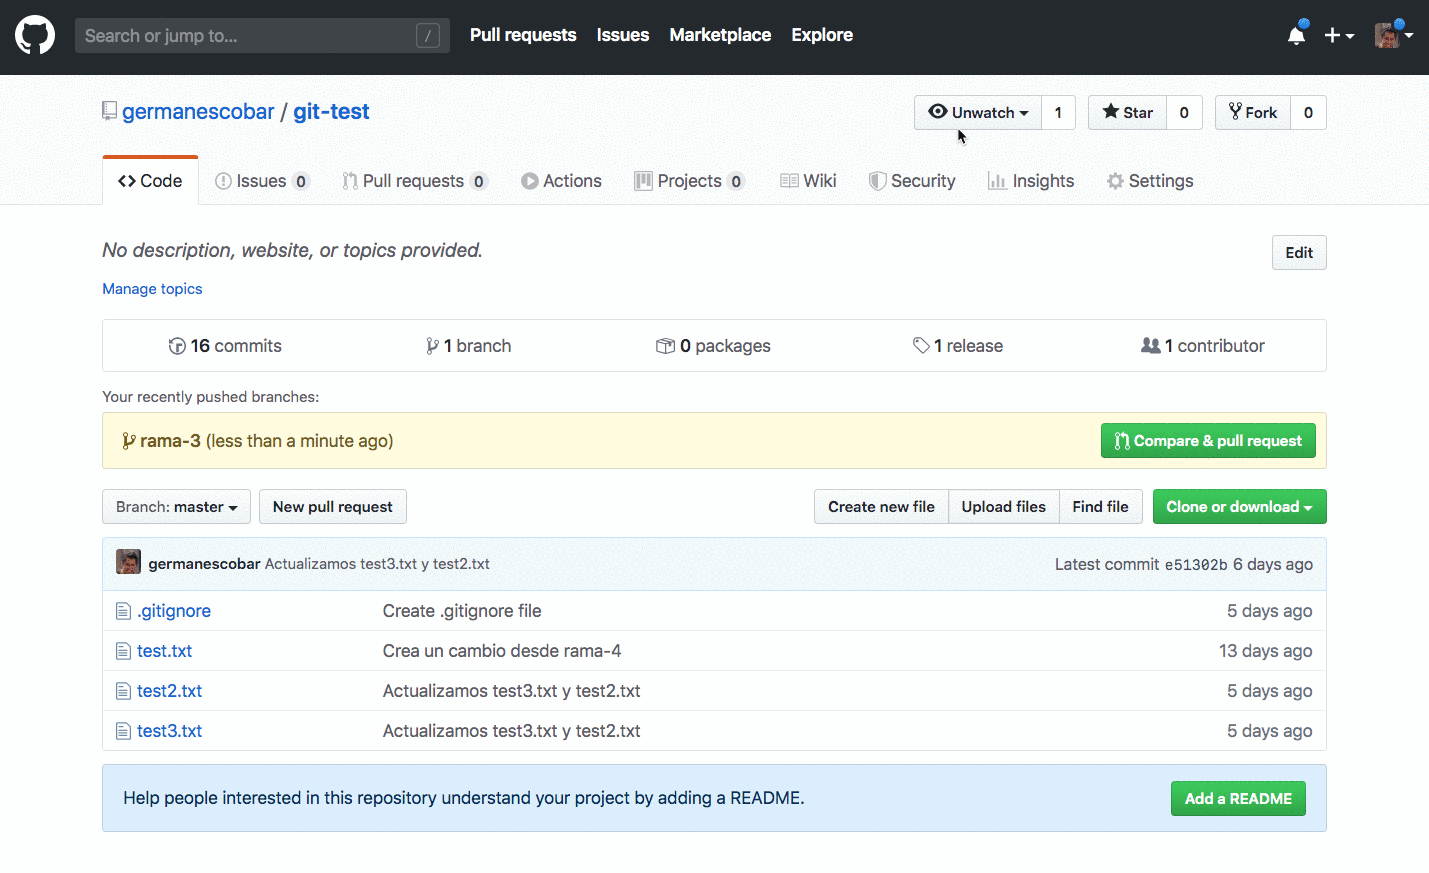This screenshot has height=873, width=1429.
Task: View fork count next to Fork
Action: pos(1308,113)
